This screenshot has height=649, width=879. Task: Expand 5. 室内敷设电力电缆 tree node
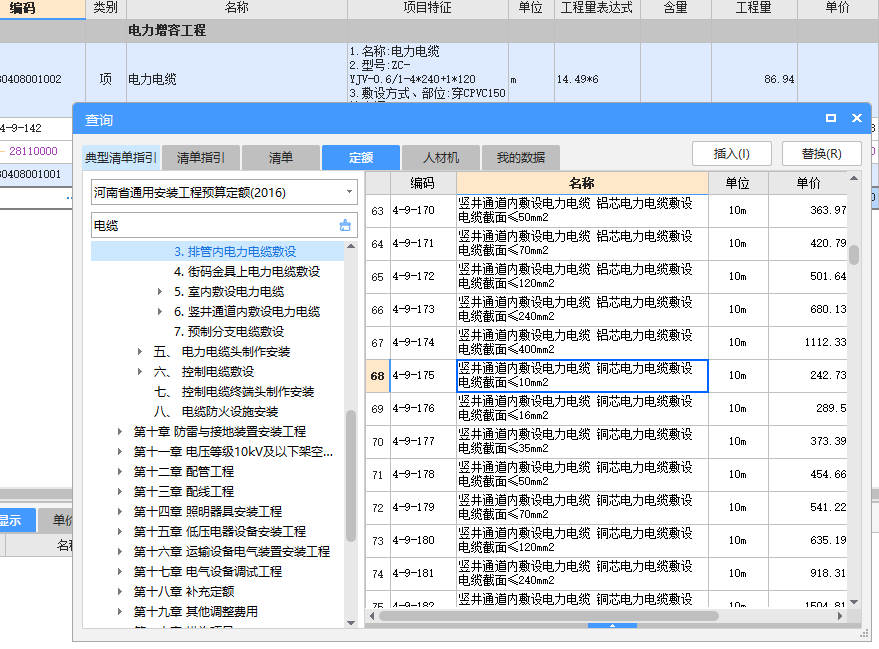160,291
